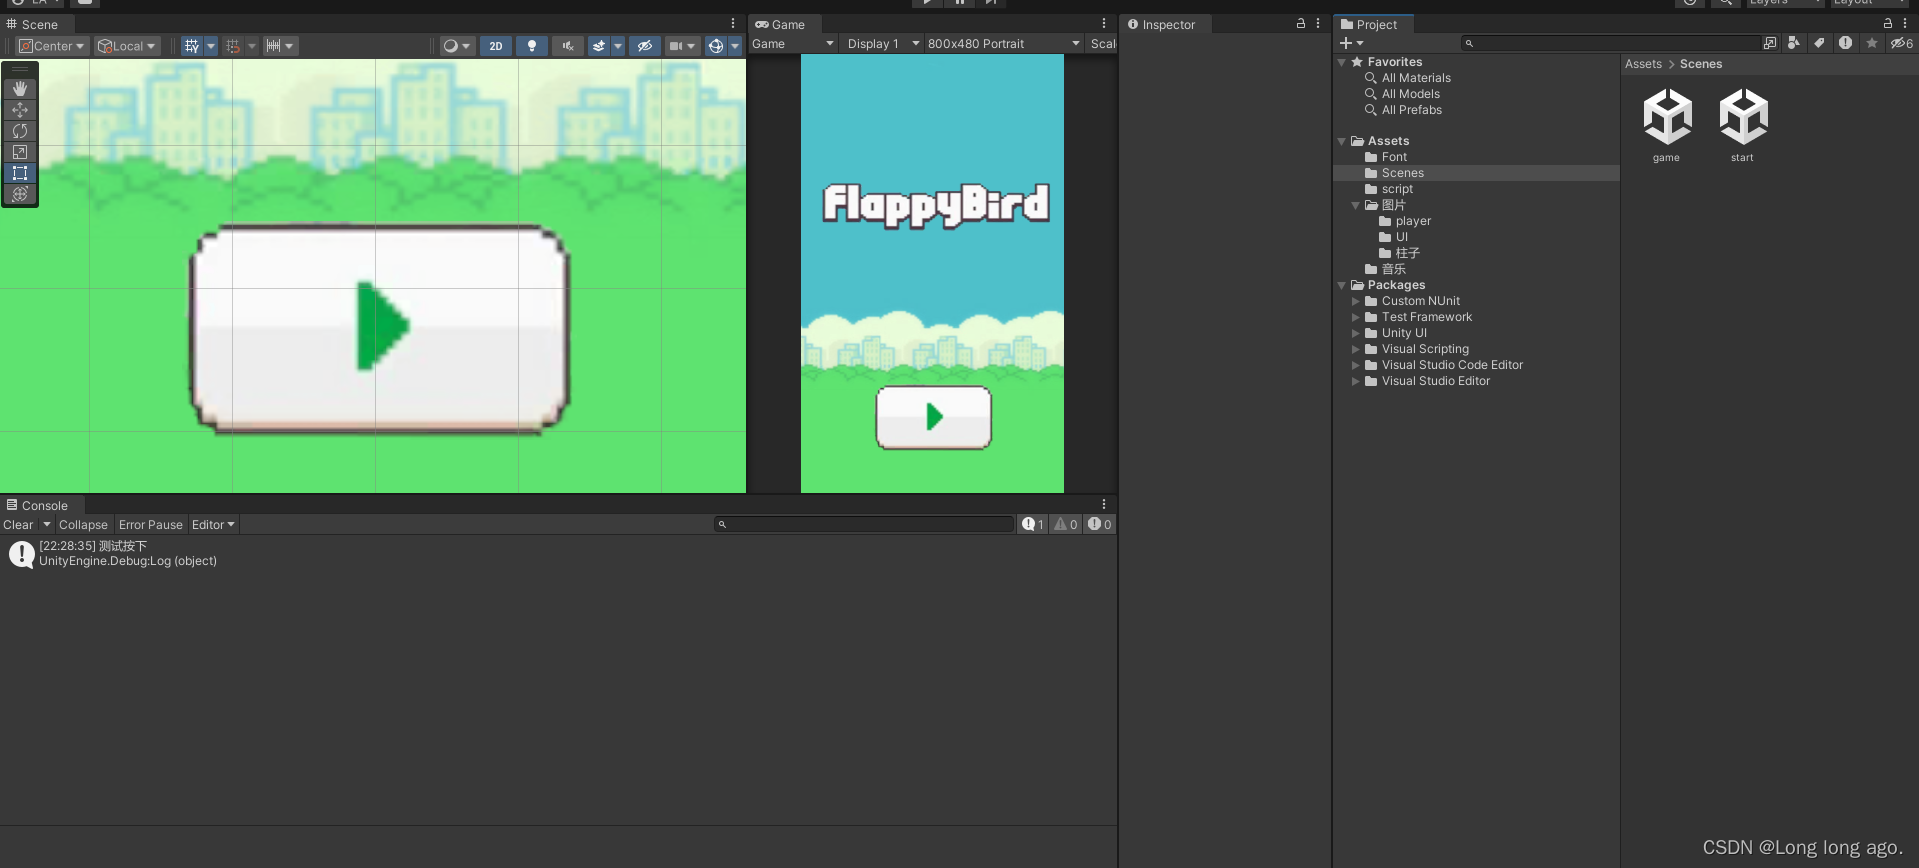
Task: Open the start scene asset
Action: coord(1743,125)
